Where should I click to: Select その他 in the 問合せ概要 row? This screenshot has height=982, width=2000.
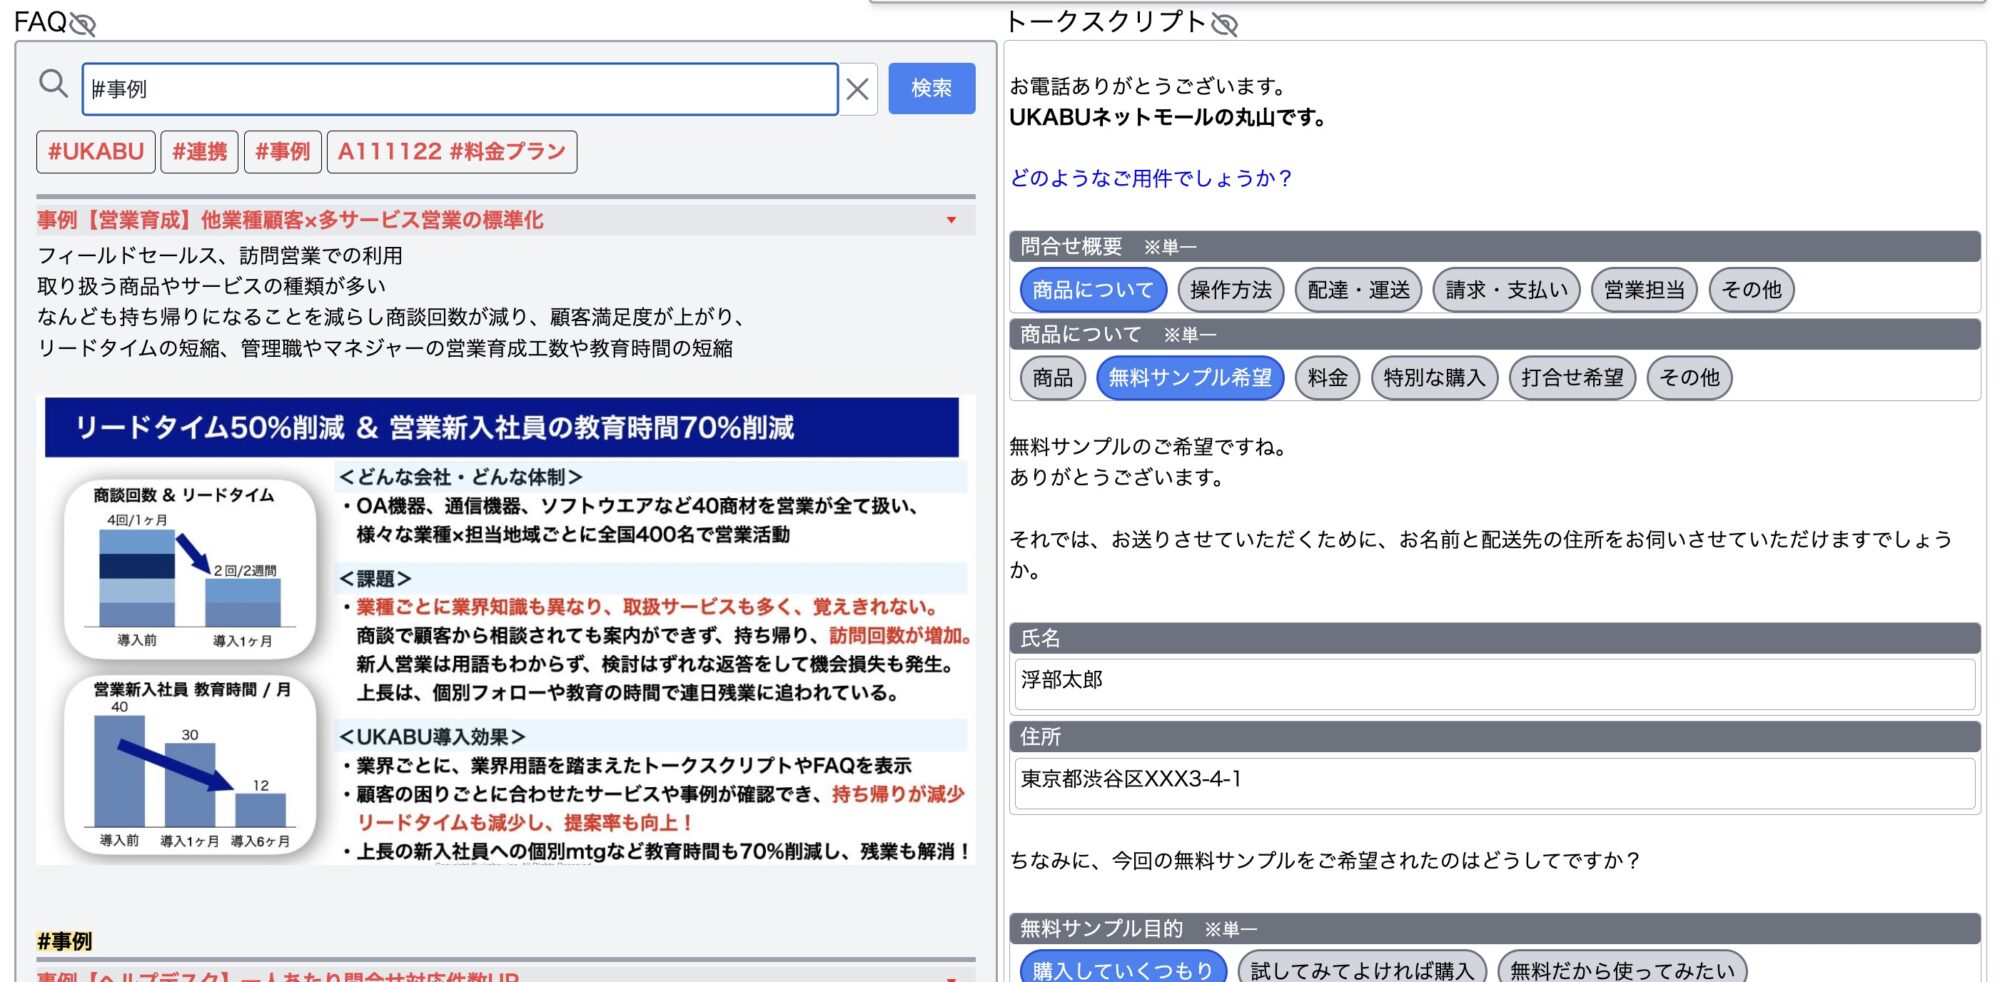coord(1751,290)
